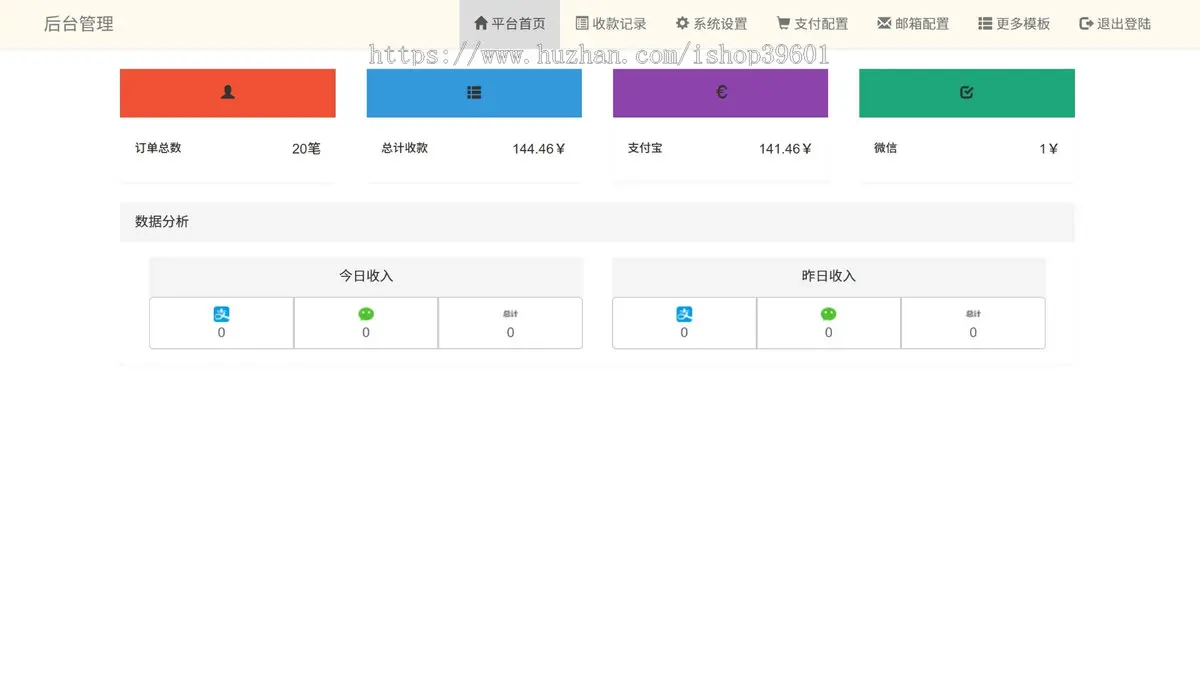Click the euro icon on purple card

click(x=721, y=92)
